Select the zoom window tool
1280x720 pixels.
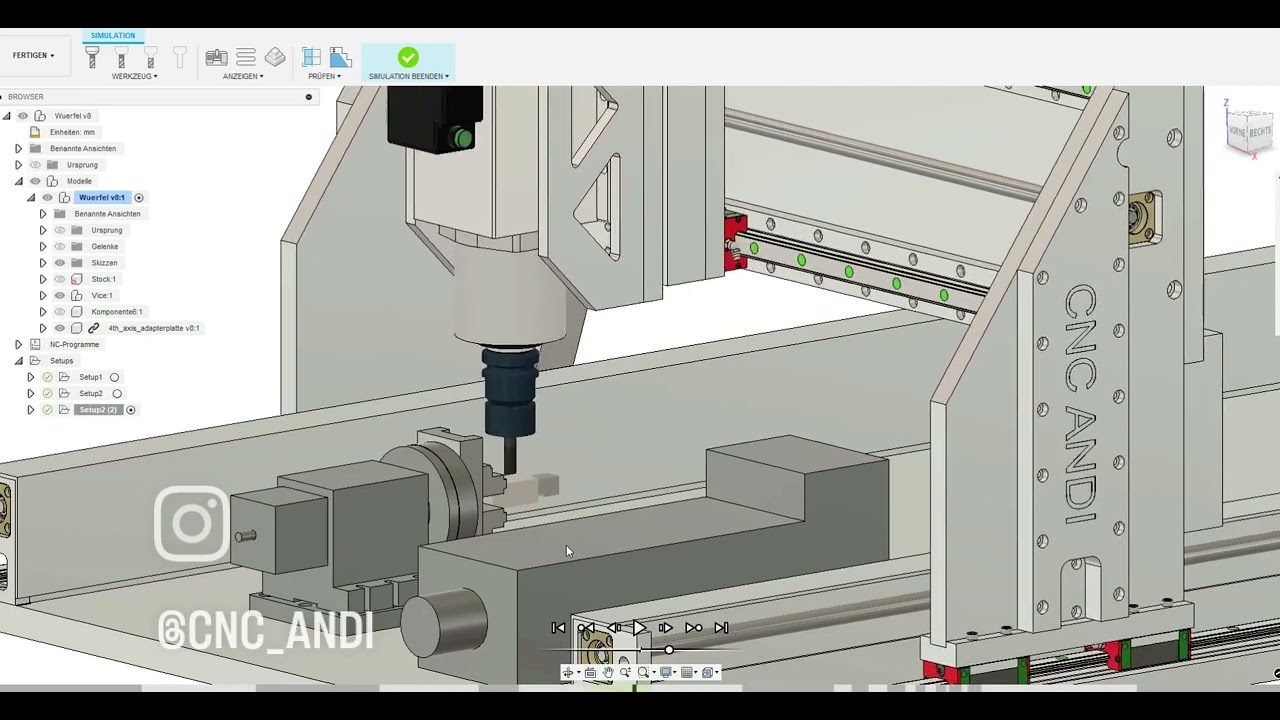click(x=645, y=673)
